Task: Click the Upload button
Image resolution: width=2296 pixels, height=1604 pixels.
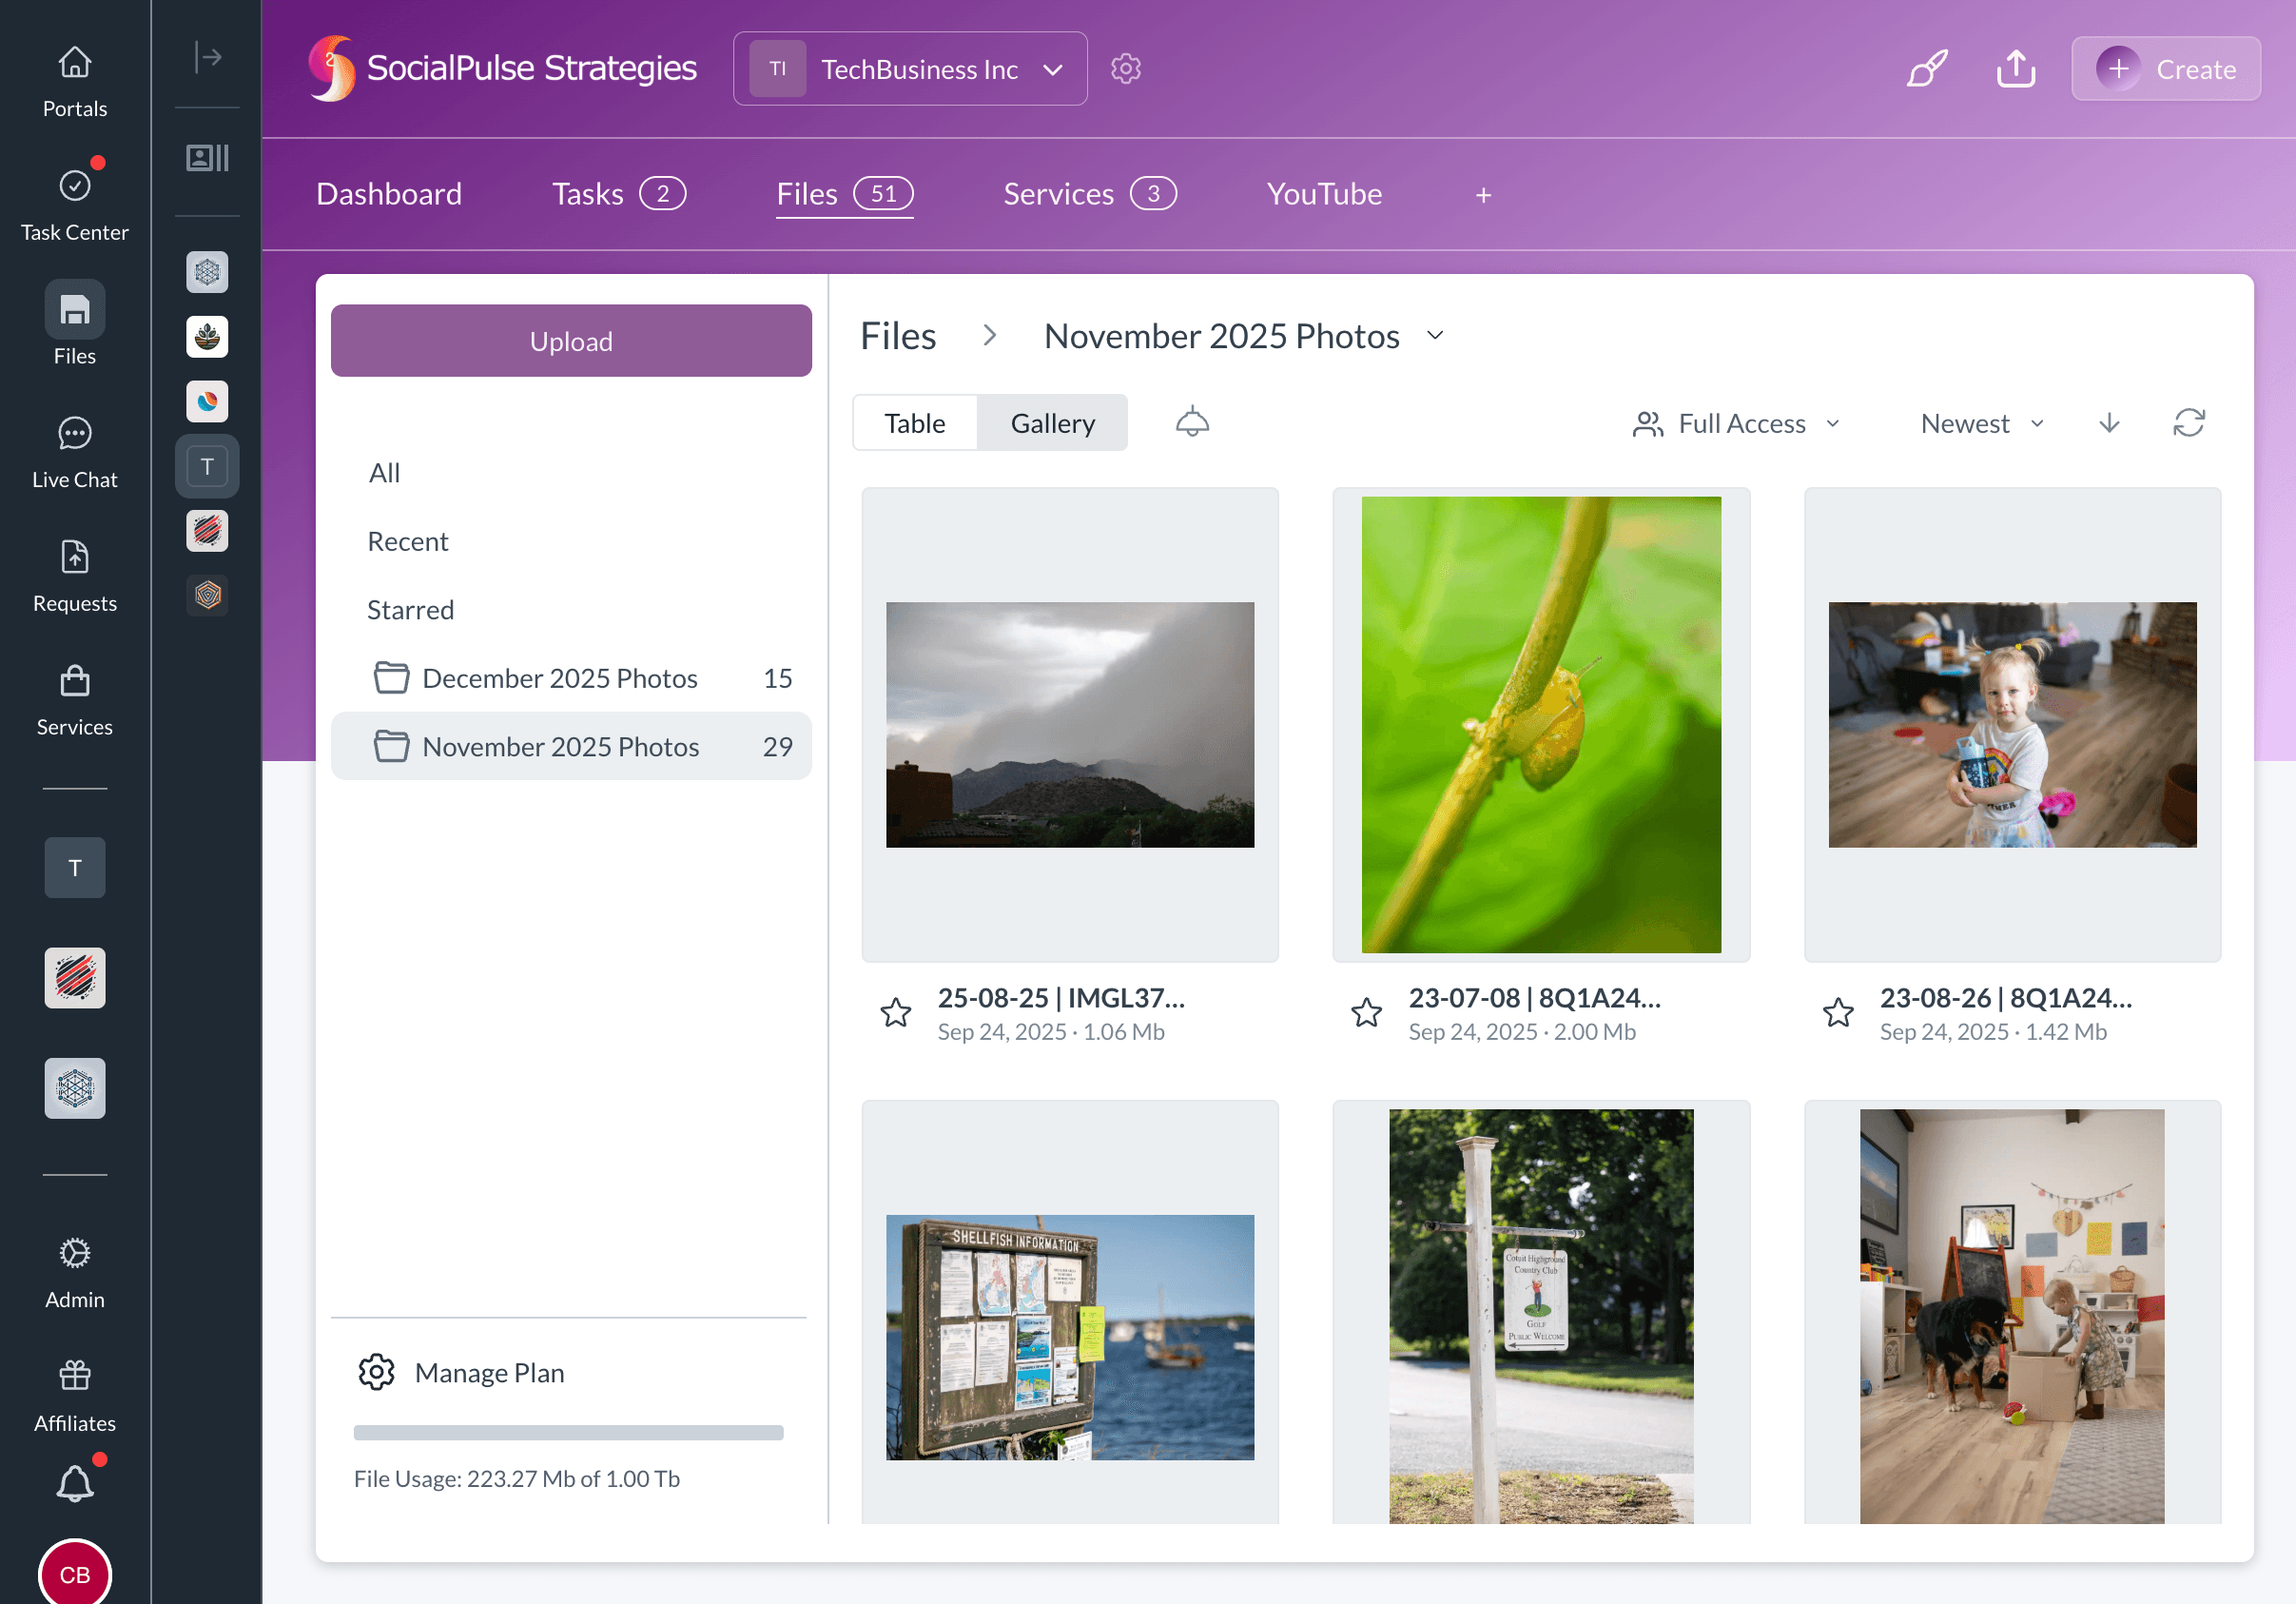Action: 570,340
